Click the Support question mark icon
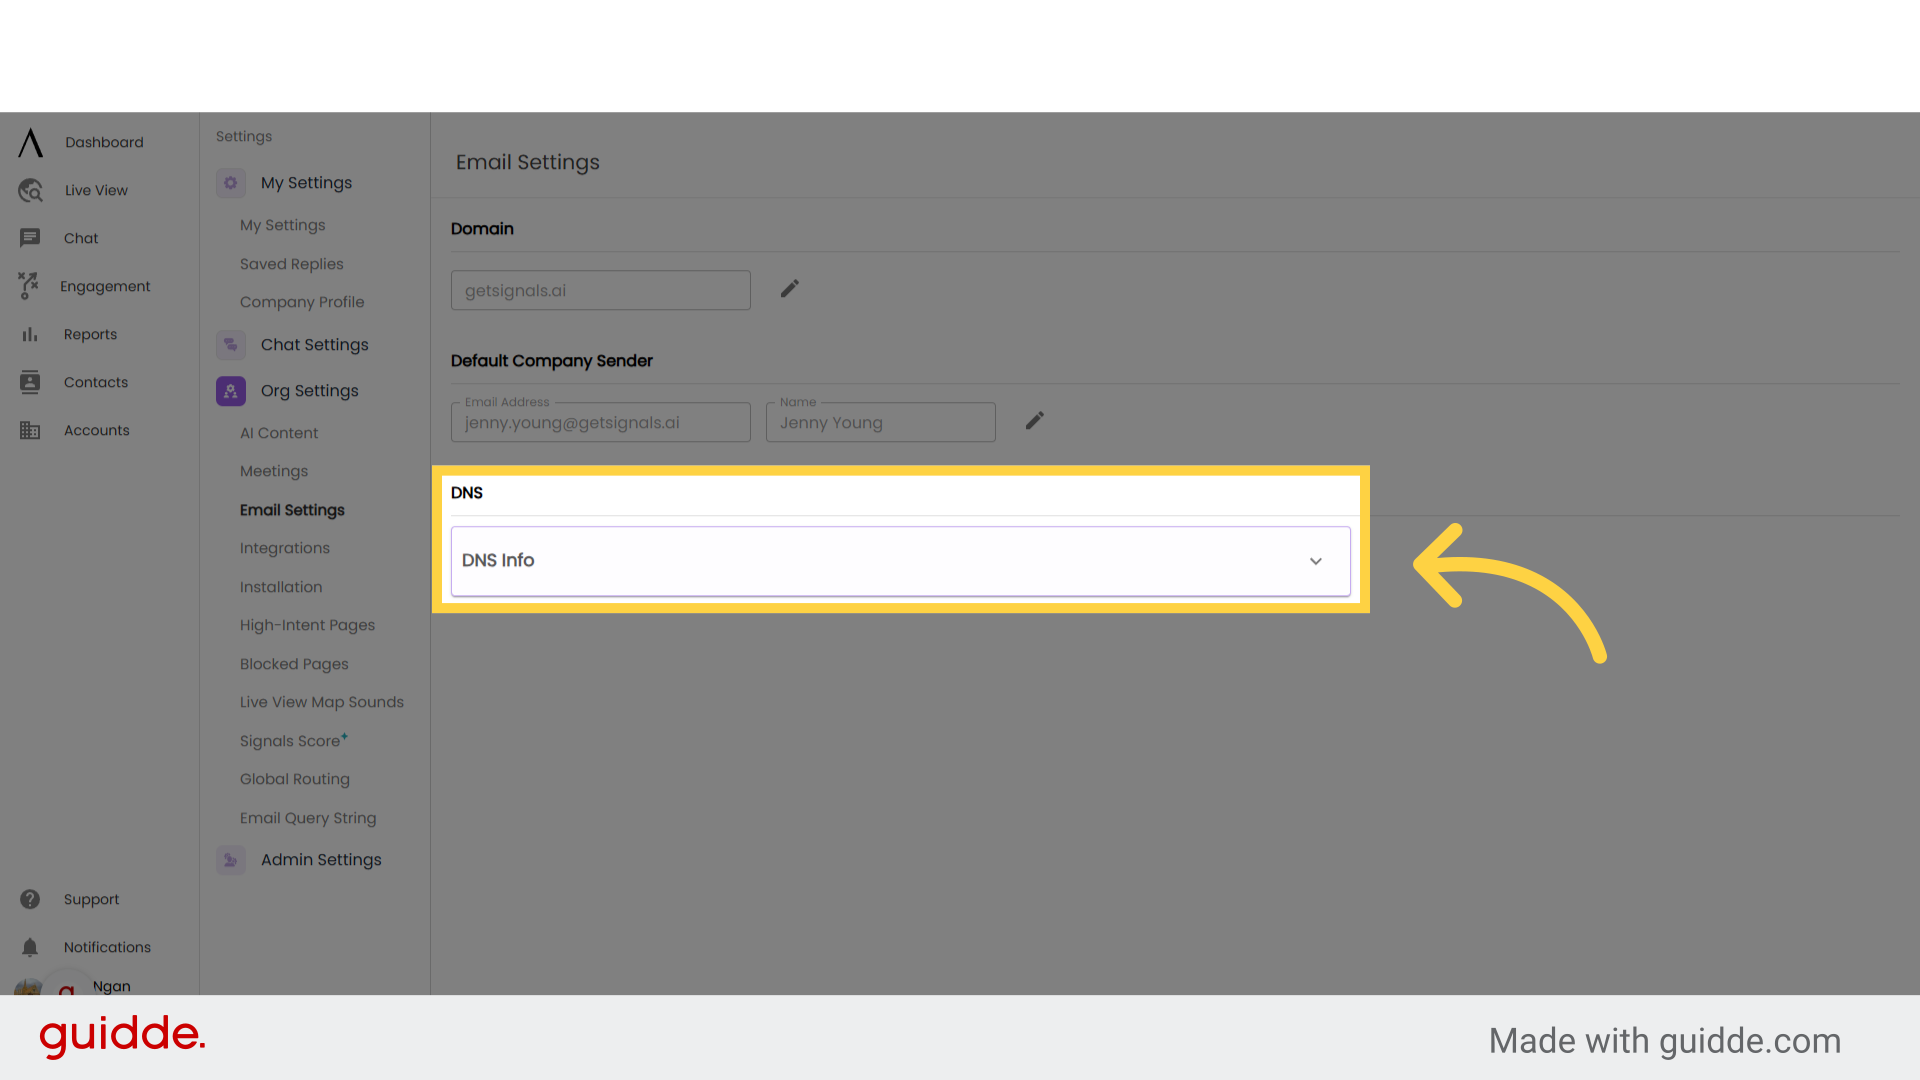 (30, 899)
